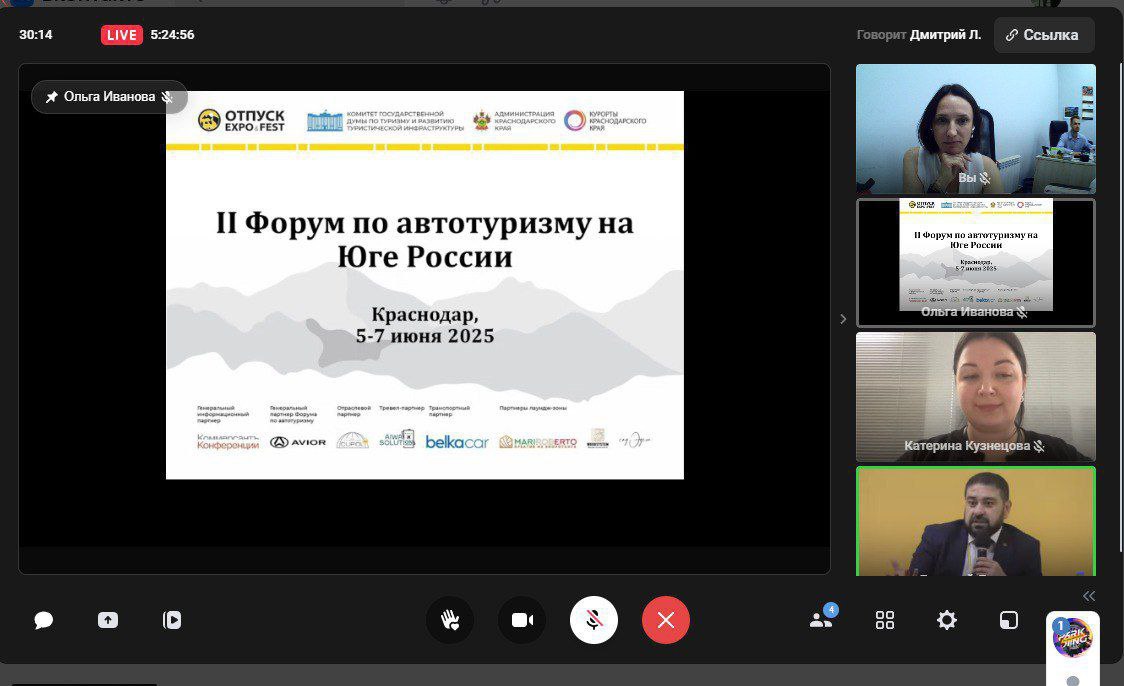Image resolution: width=1124 pixels, height=686 pixels.
Task: Click the red LIVE badge
Action: (122, 35)
